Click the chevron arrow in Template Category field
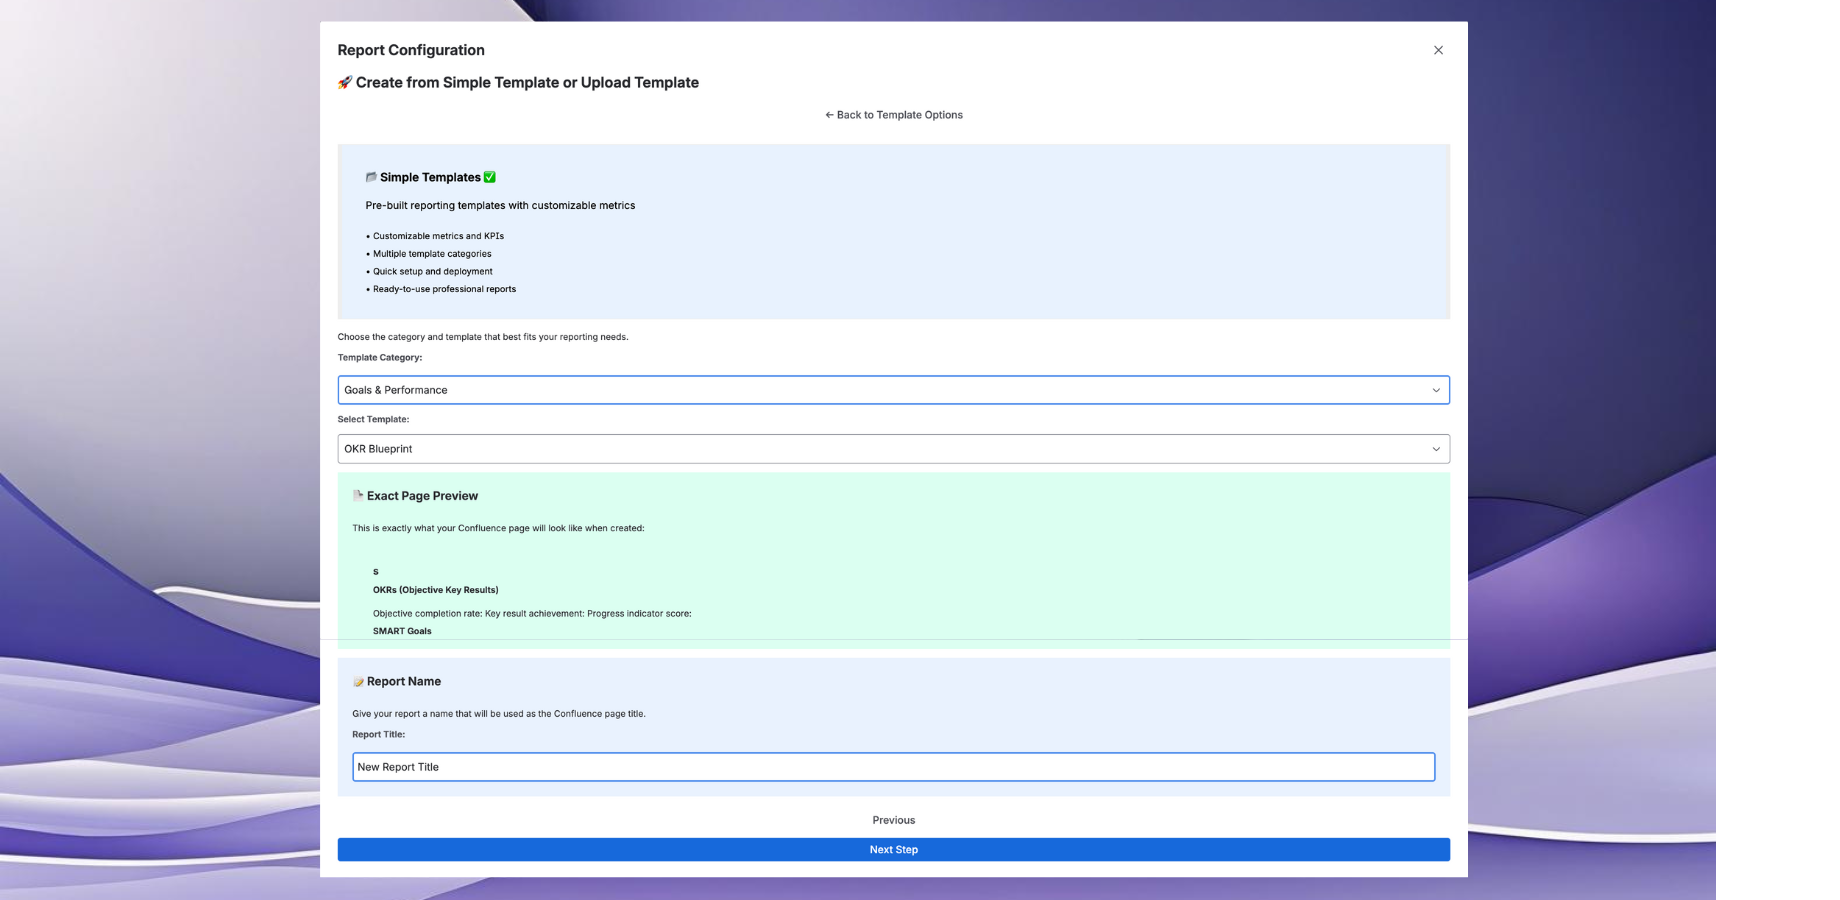The image size is (1840, 900). pyautogui.click(x=1436, y=390)
